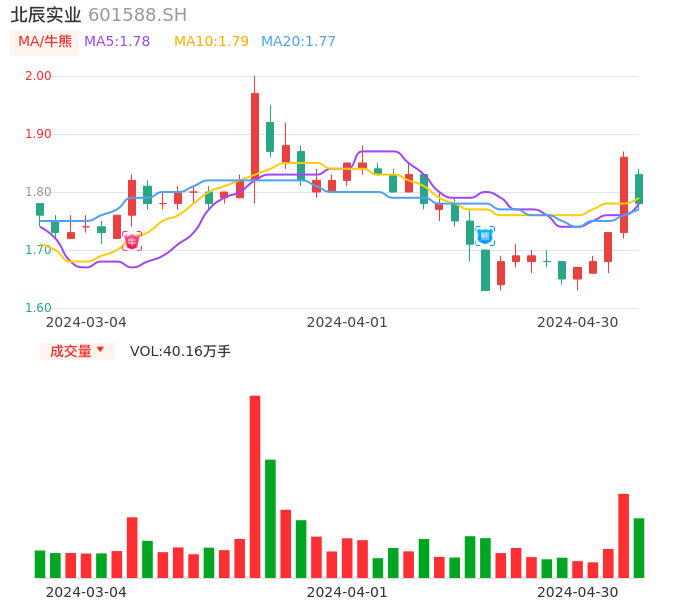The width and height of the screenshot is (686, 606).
Task: Click the last green candlestick on chart
Action: 639,188
